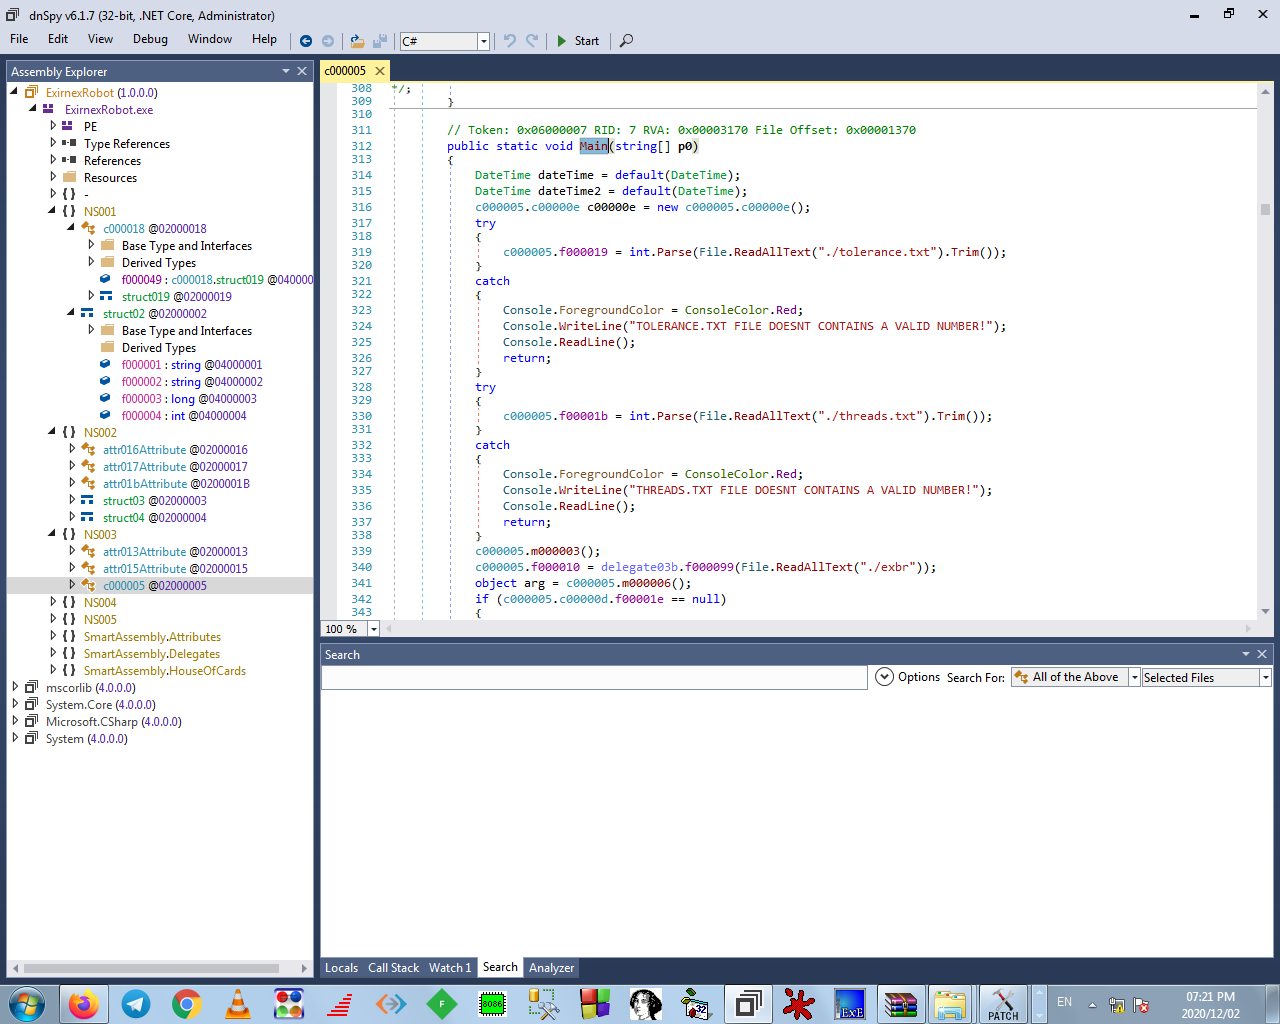
Task: Open the Debug menu
Action: pyautogui.click(x=150, y=39)
